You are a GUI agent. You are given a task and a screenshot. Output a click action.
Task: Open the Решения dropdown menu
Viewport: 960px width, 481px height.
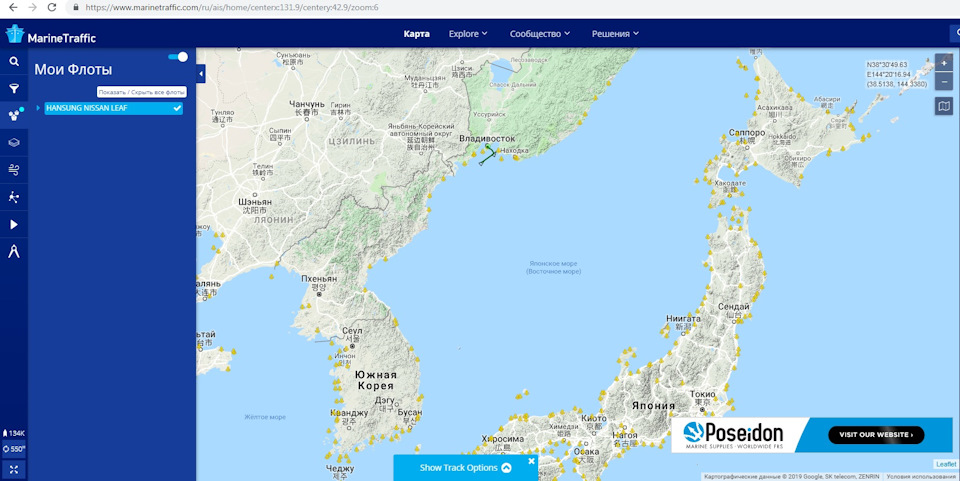(x=615, y=34)
